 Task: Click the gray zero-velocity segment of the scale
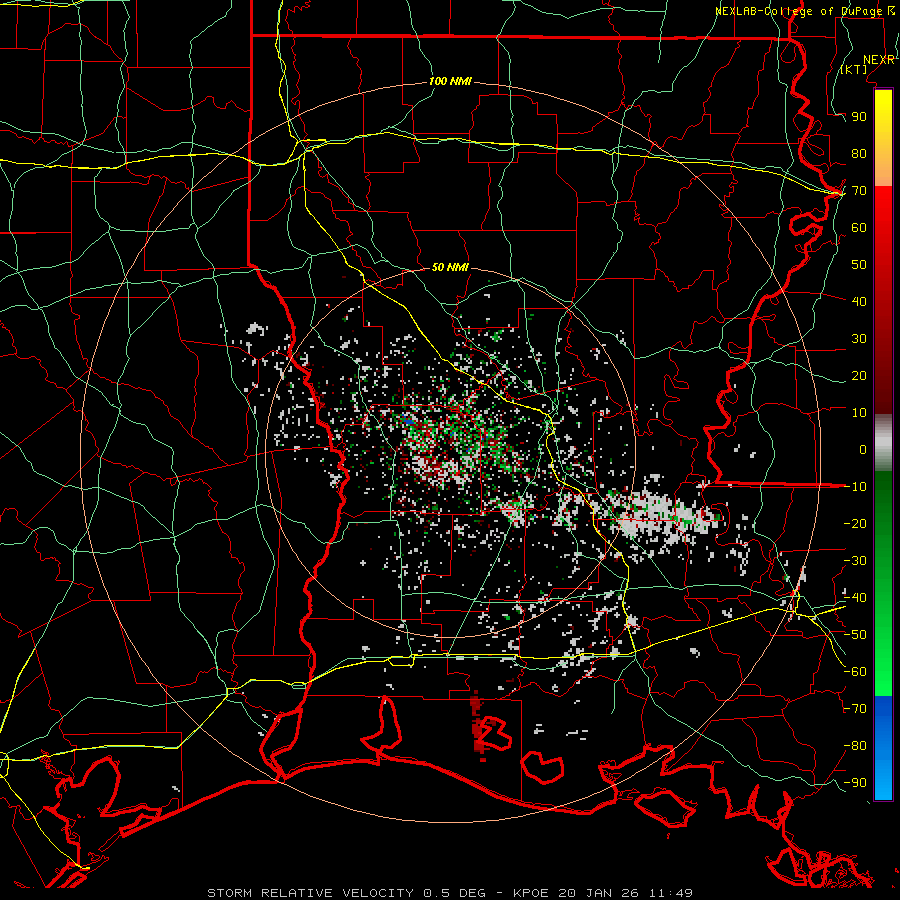pyautogui.click(x=883, y=443)
